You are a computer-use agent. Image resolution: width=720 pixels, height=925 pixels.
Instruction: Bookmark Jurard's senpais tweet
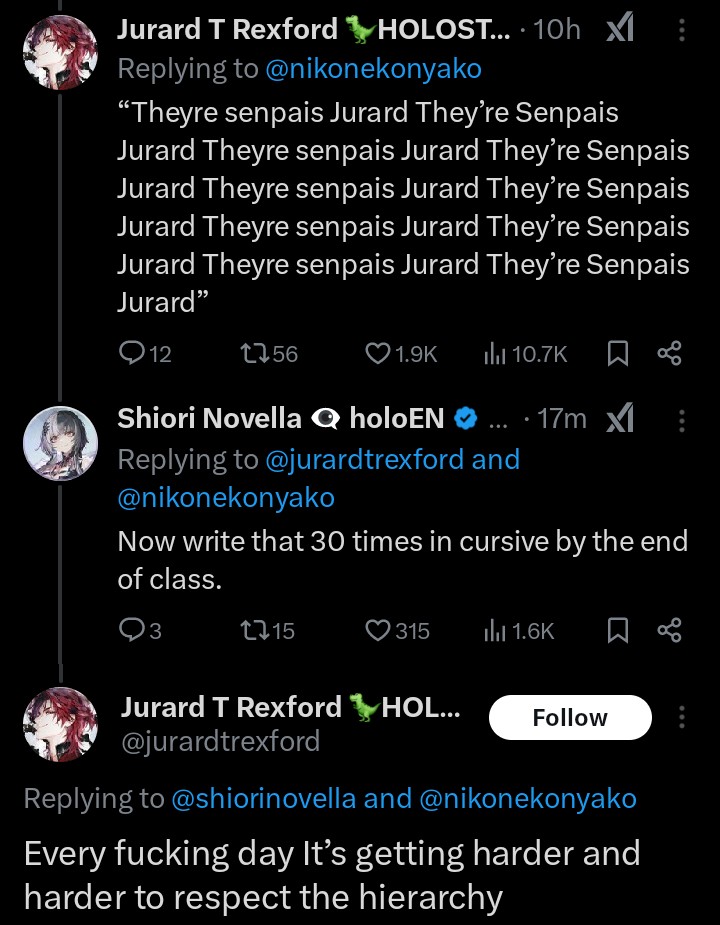[x=619, y=353]
